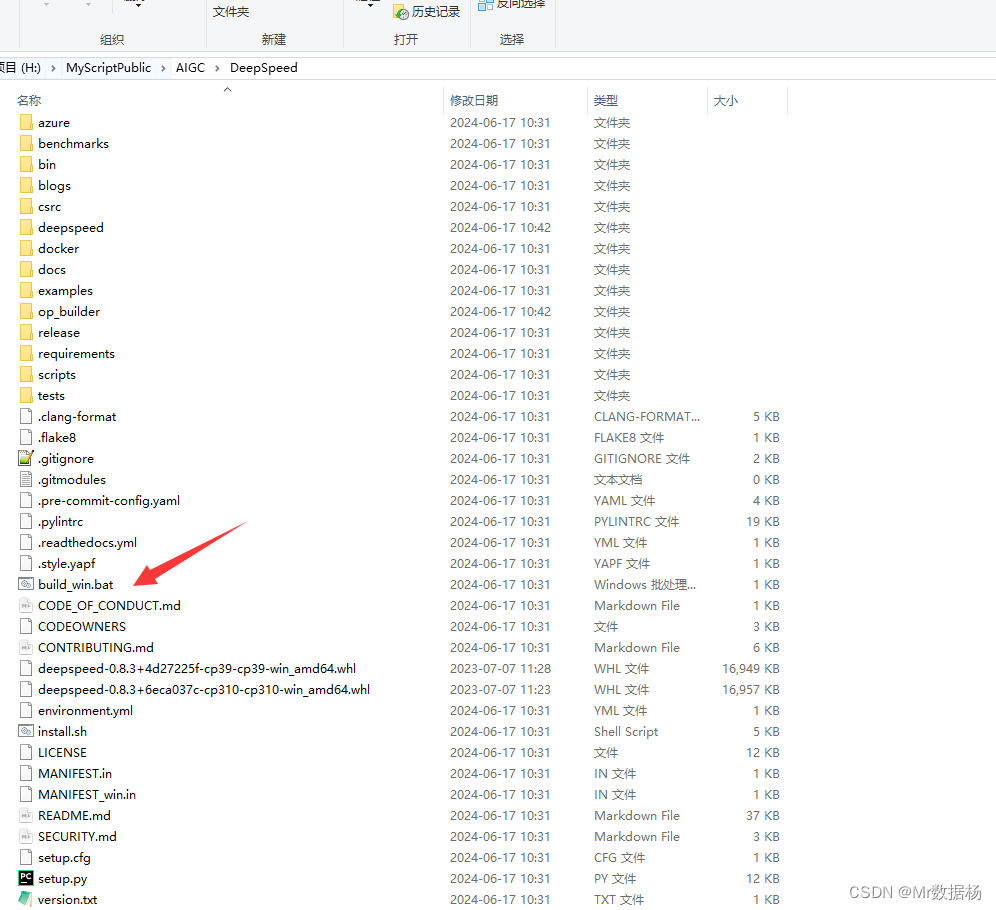This screenshot has height=910, width=996.
Task: Open the setup.py Python file
Action: pyautogui.click(x=62, y=878)
